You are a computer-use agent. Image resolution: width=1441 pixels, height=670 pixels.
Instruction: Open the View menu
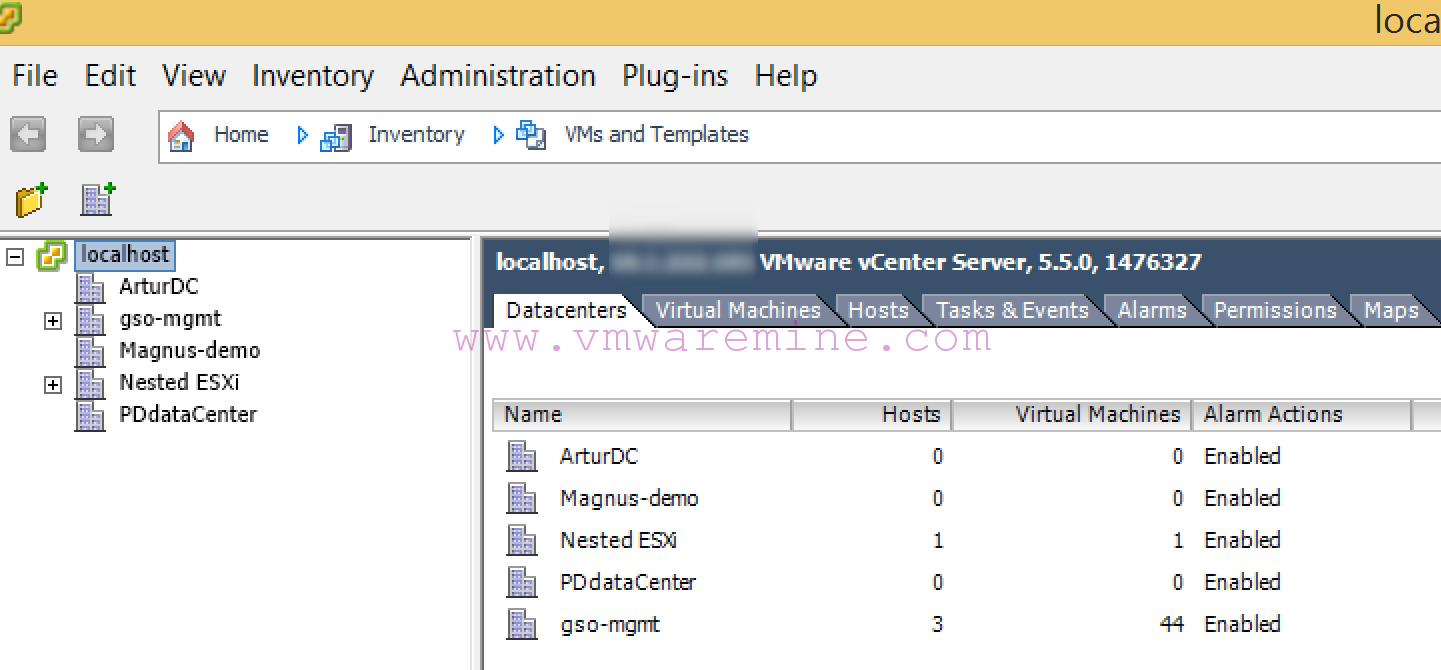click(x=194, y=76)
